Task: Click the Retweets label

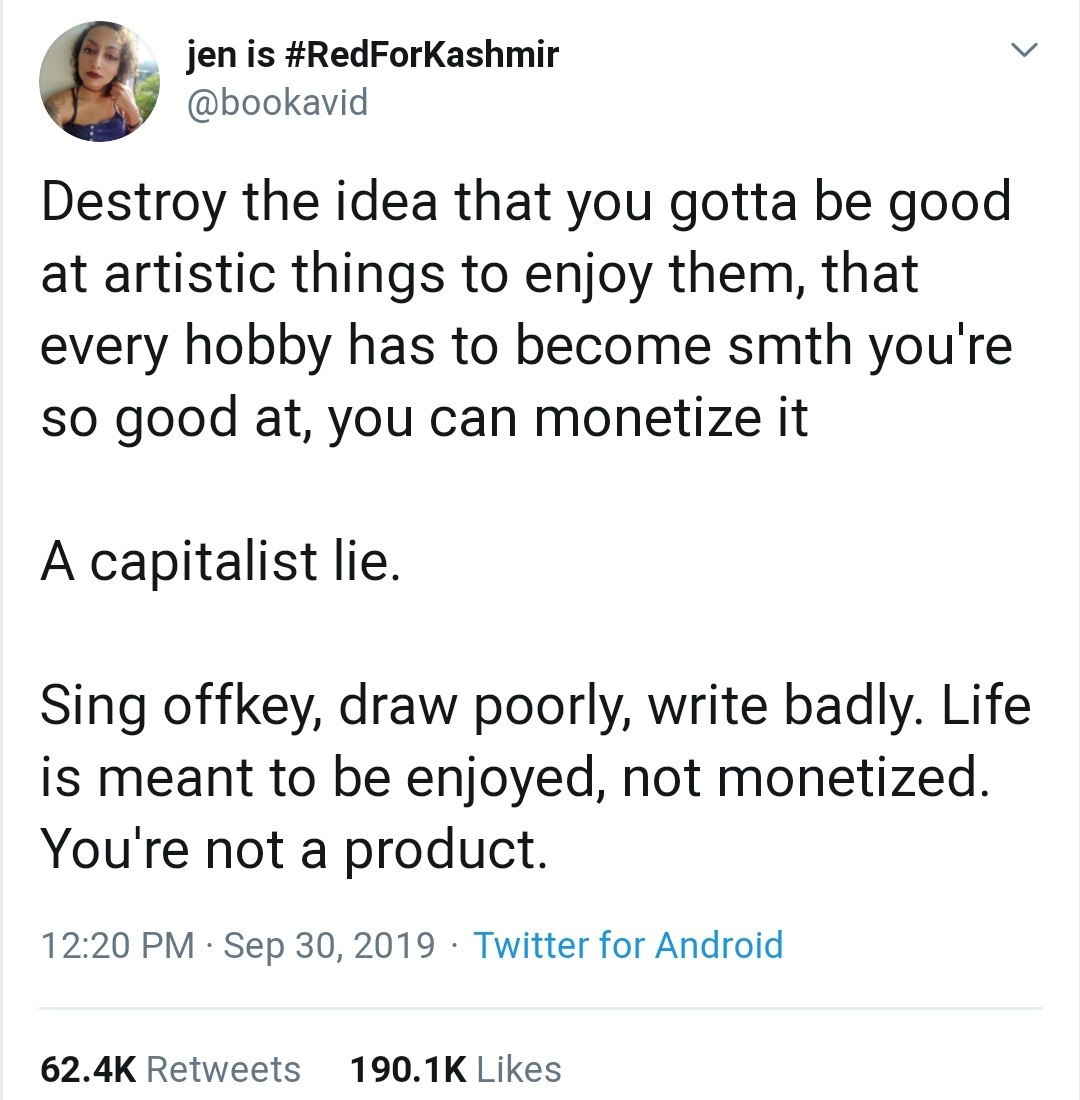Action: point(223,1069)
